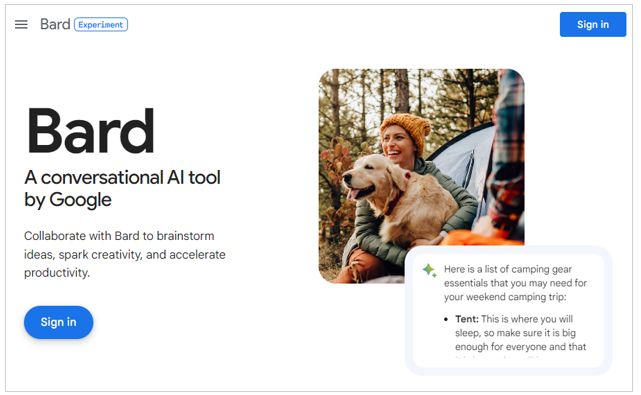Open the hamburger main menu

coord(21,25)
